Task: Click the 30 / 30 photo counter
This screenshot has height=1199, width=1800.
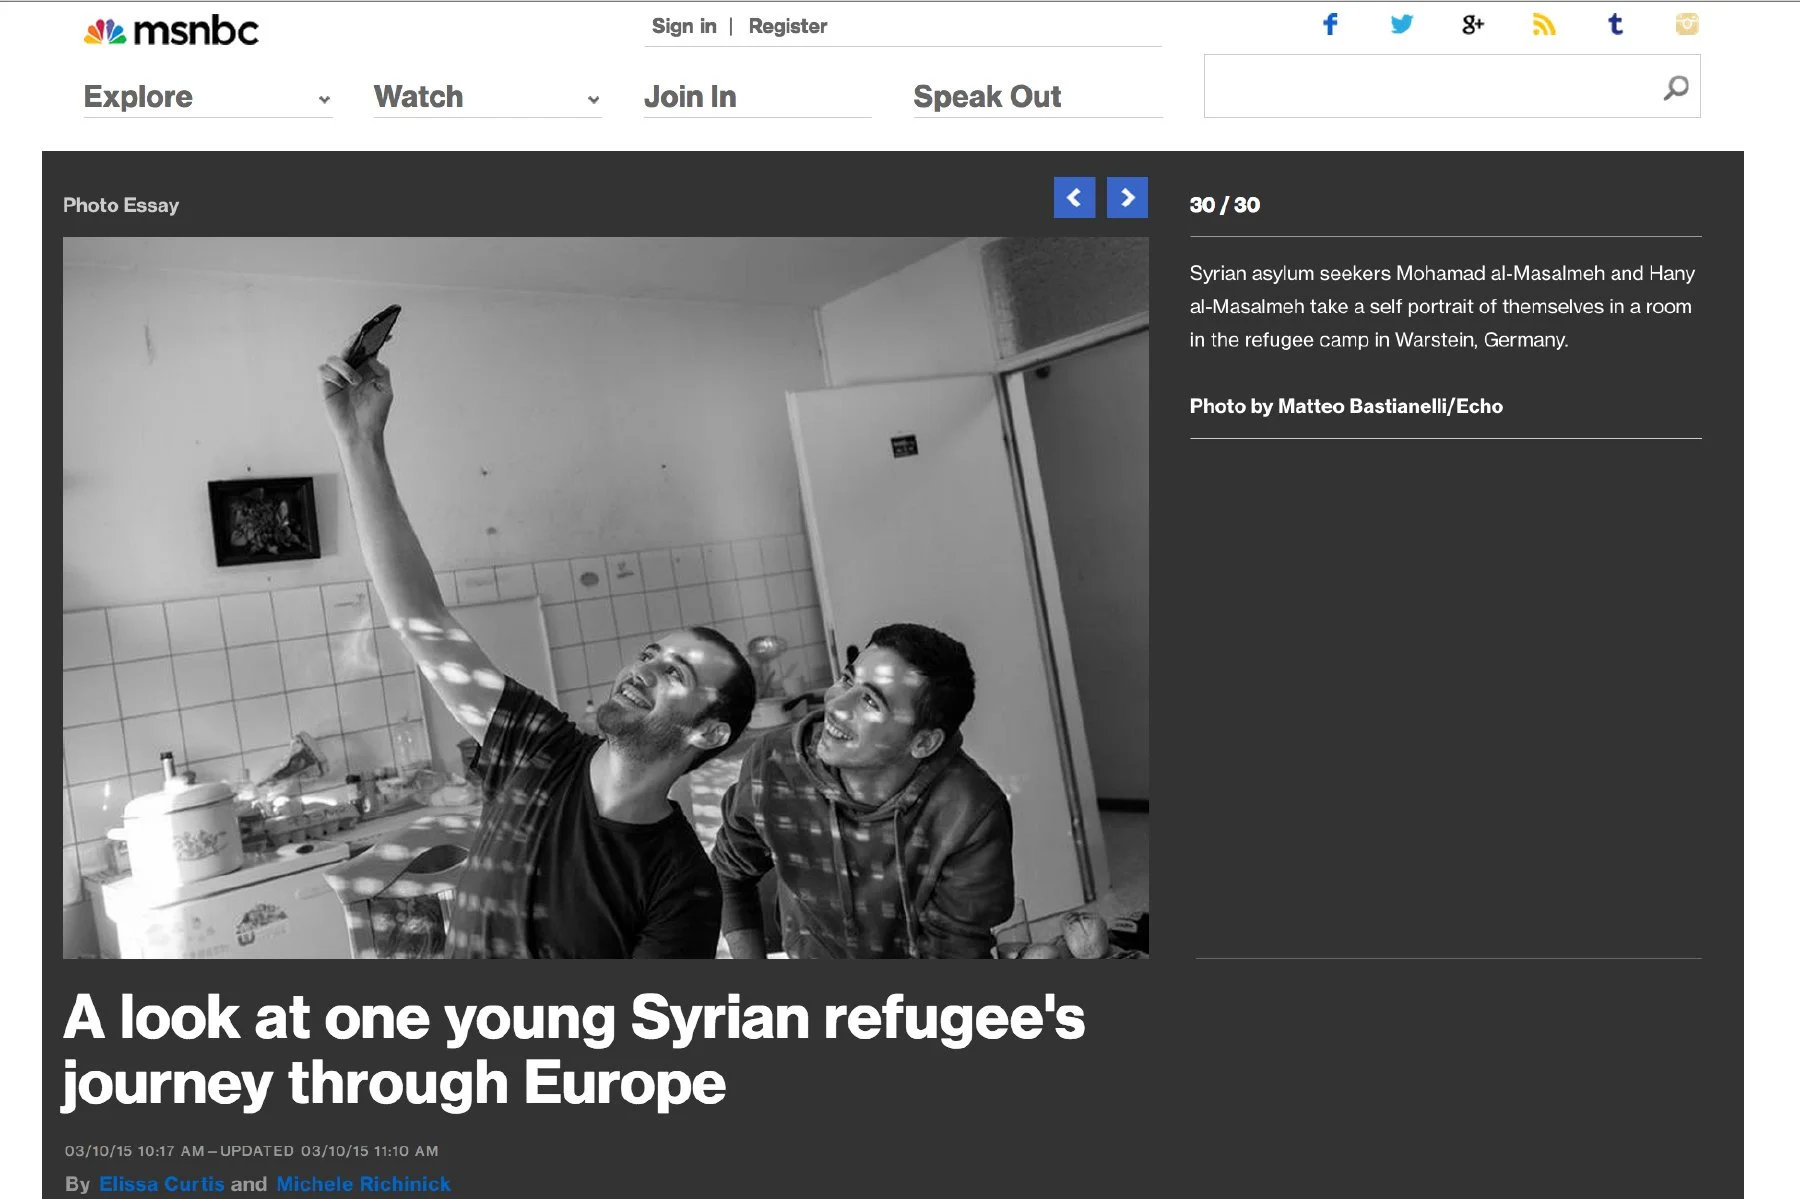Action: (1225, 205)
